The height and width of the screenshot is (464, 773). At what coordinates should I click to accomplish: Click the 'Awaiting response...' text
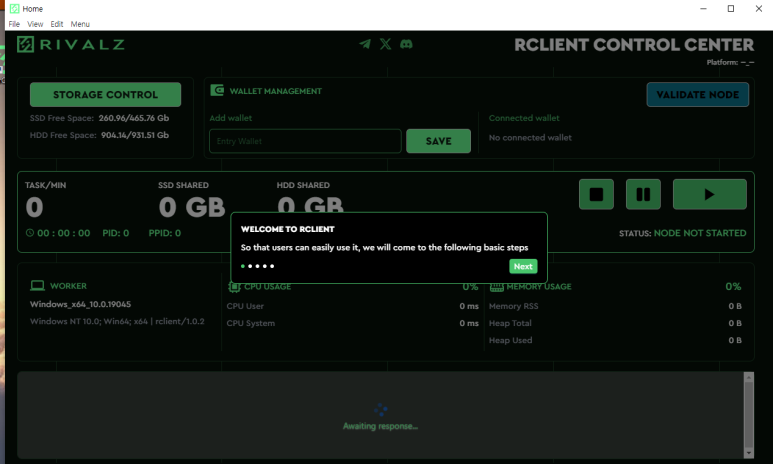[380, 426]
